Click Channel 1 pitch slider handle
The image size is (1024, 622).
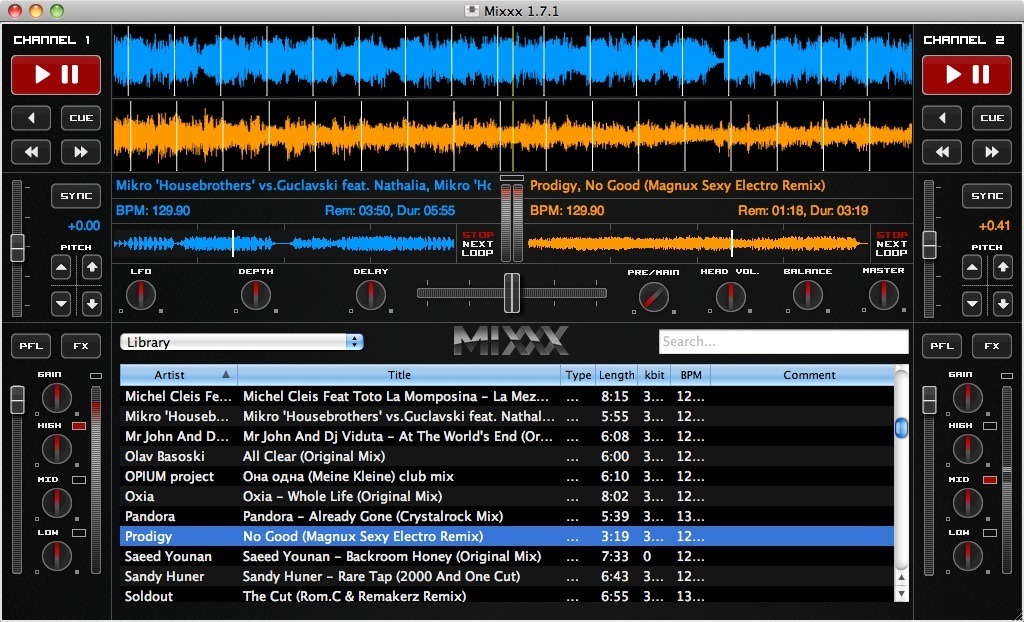tap(17, 248)
